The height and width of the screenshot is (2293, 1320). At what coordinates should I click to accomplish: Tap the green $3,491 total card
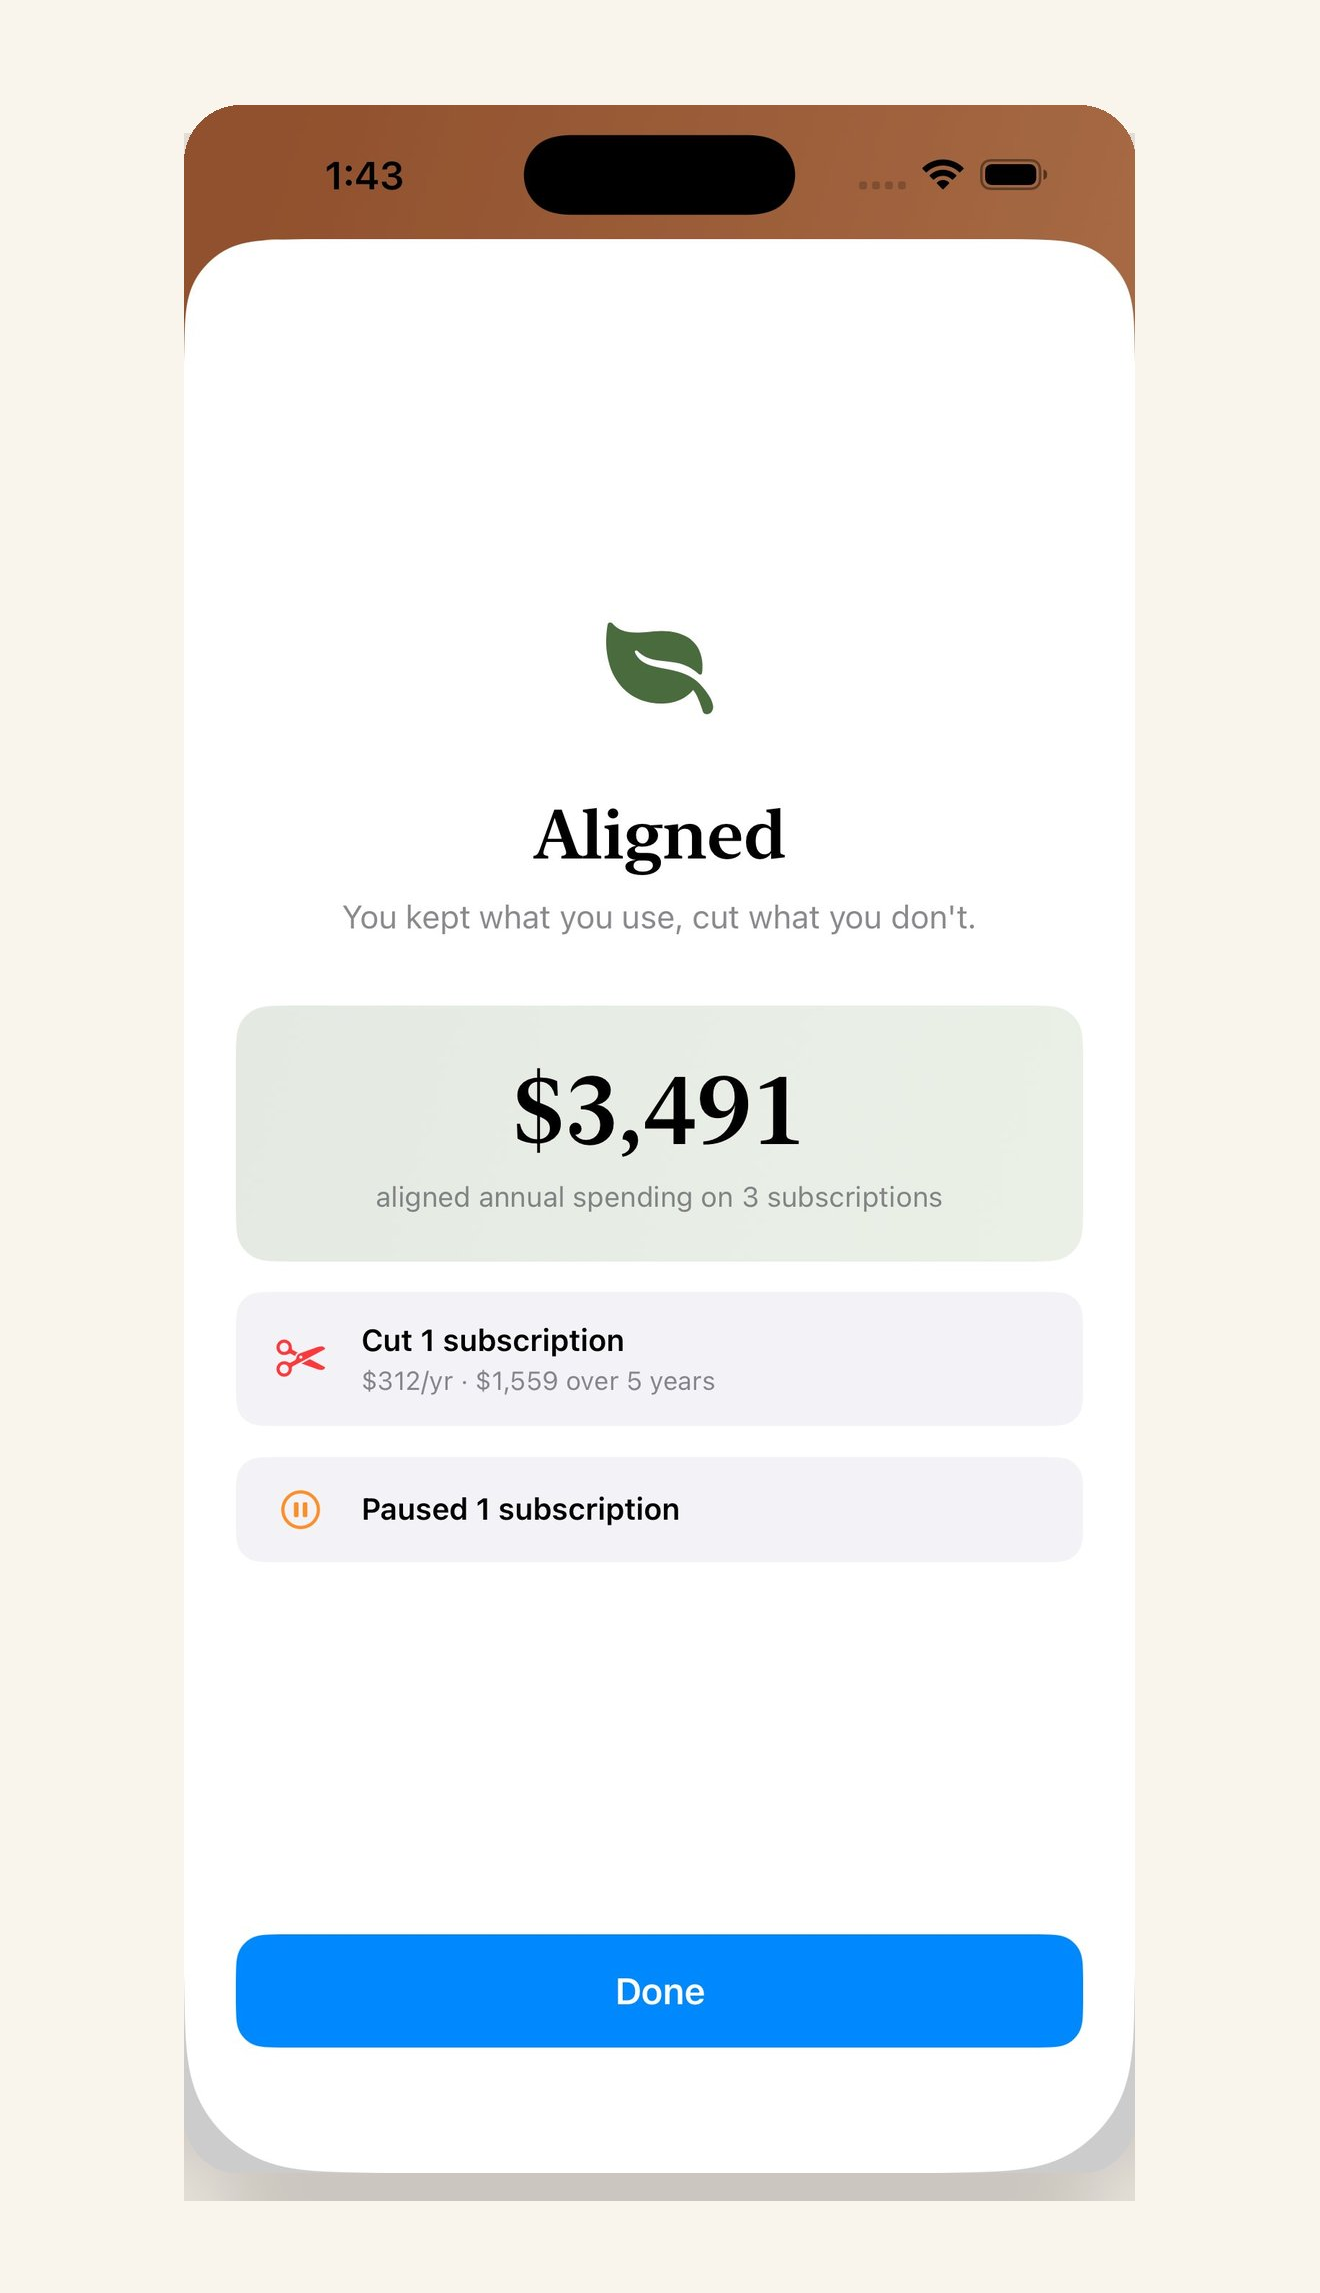click(659, 1113)
